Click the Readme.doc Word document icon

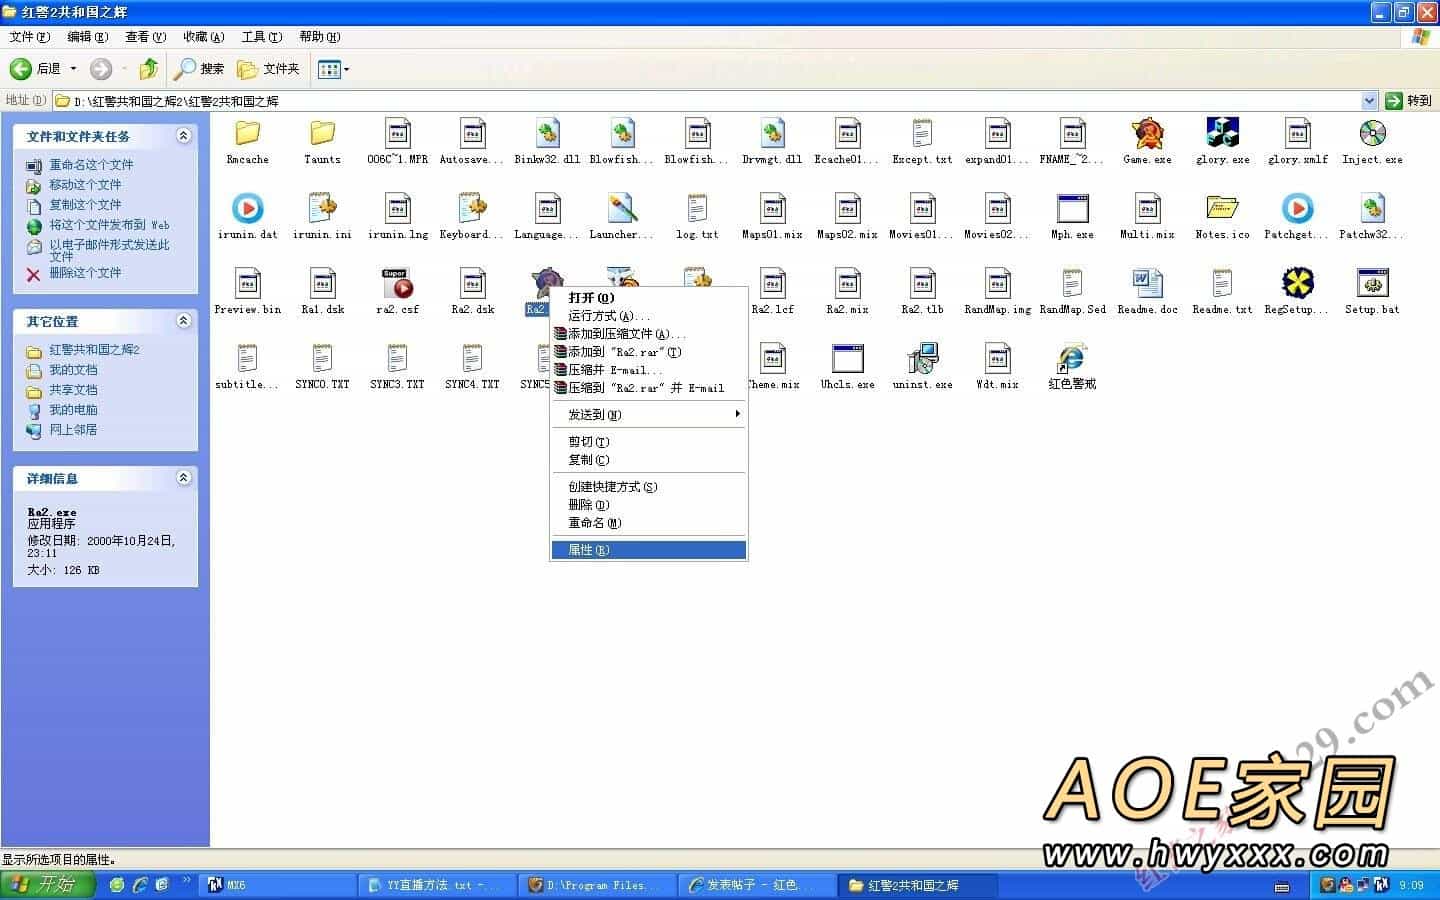point(1147,285)
